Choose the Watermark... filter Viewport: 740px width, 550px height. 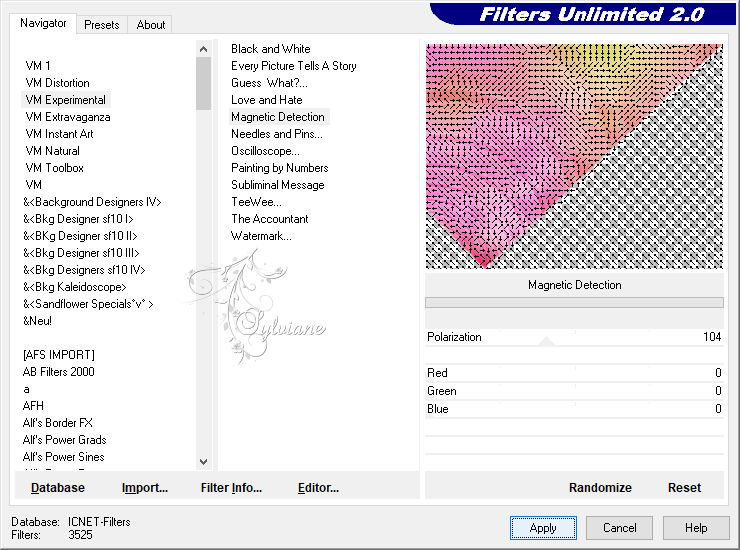tap(261, 236)
